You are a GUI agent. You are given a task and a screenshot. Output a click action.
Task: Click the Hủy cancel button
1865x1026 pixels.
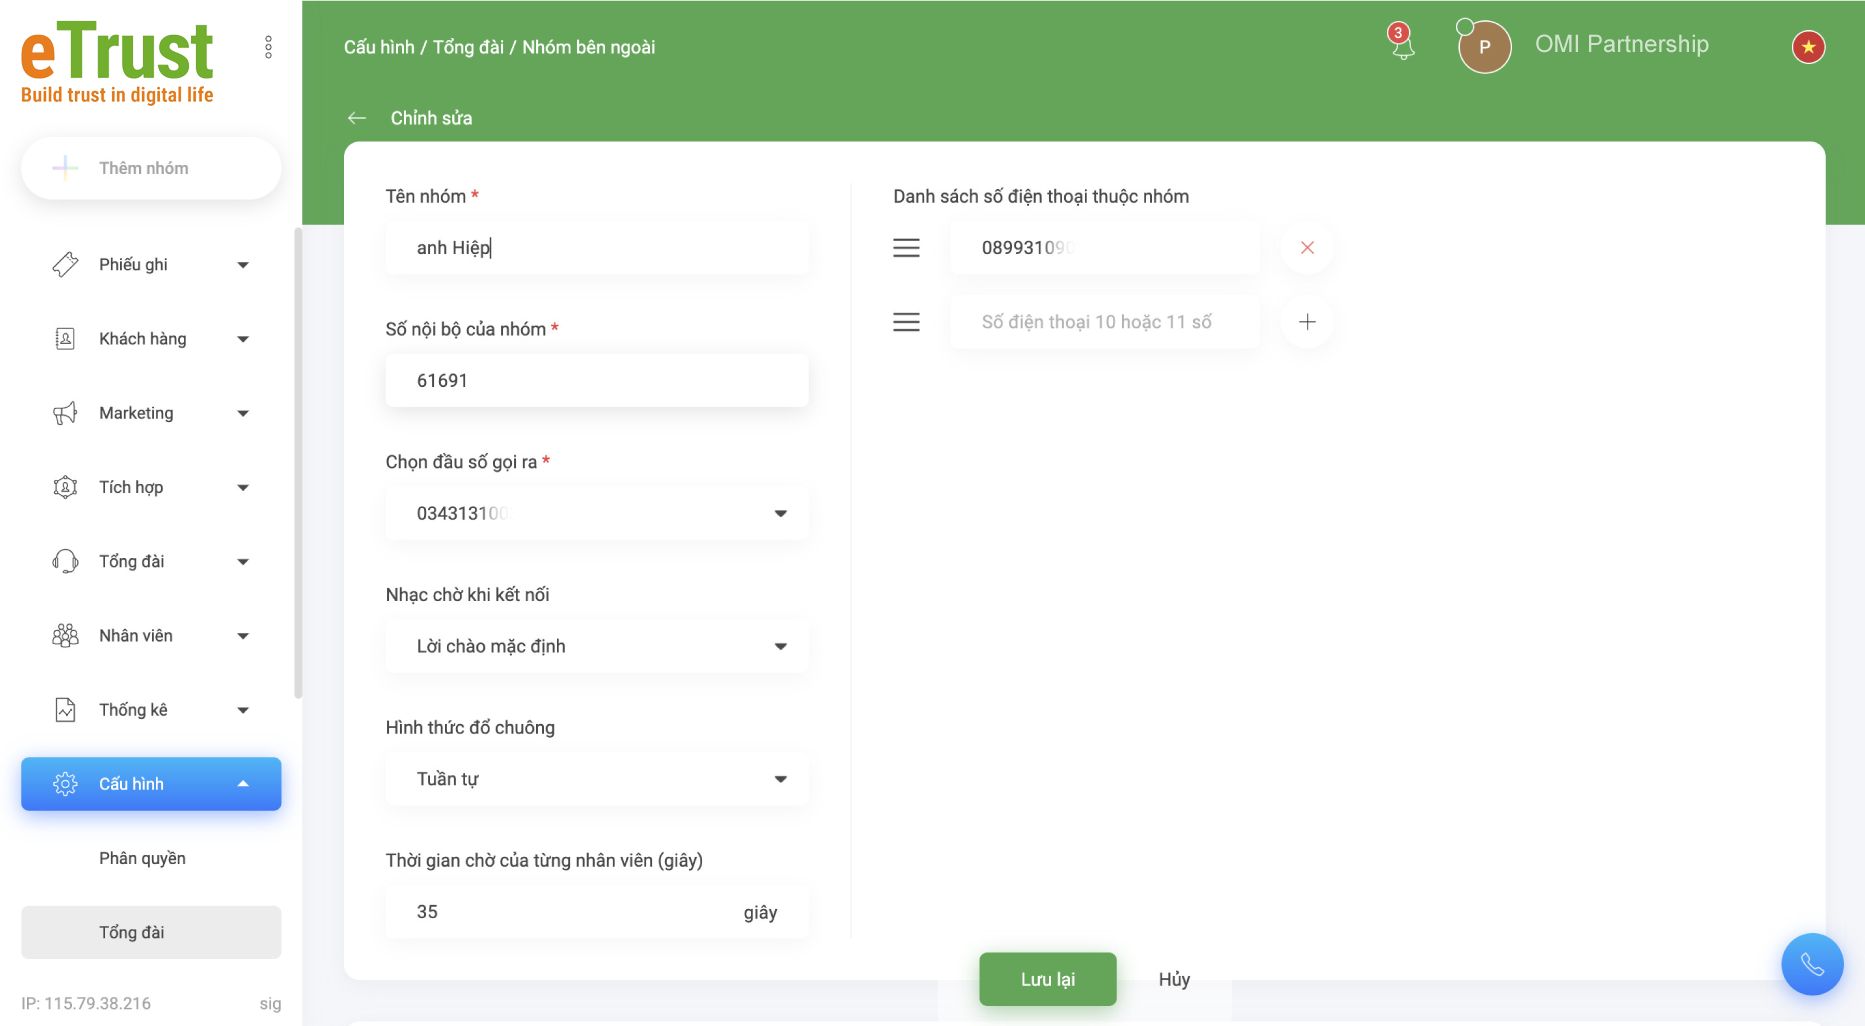coord(1174,979)
